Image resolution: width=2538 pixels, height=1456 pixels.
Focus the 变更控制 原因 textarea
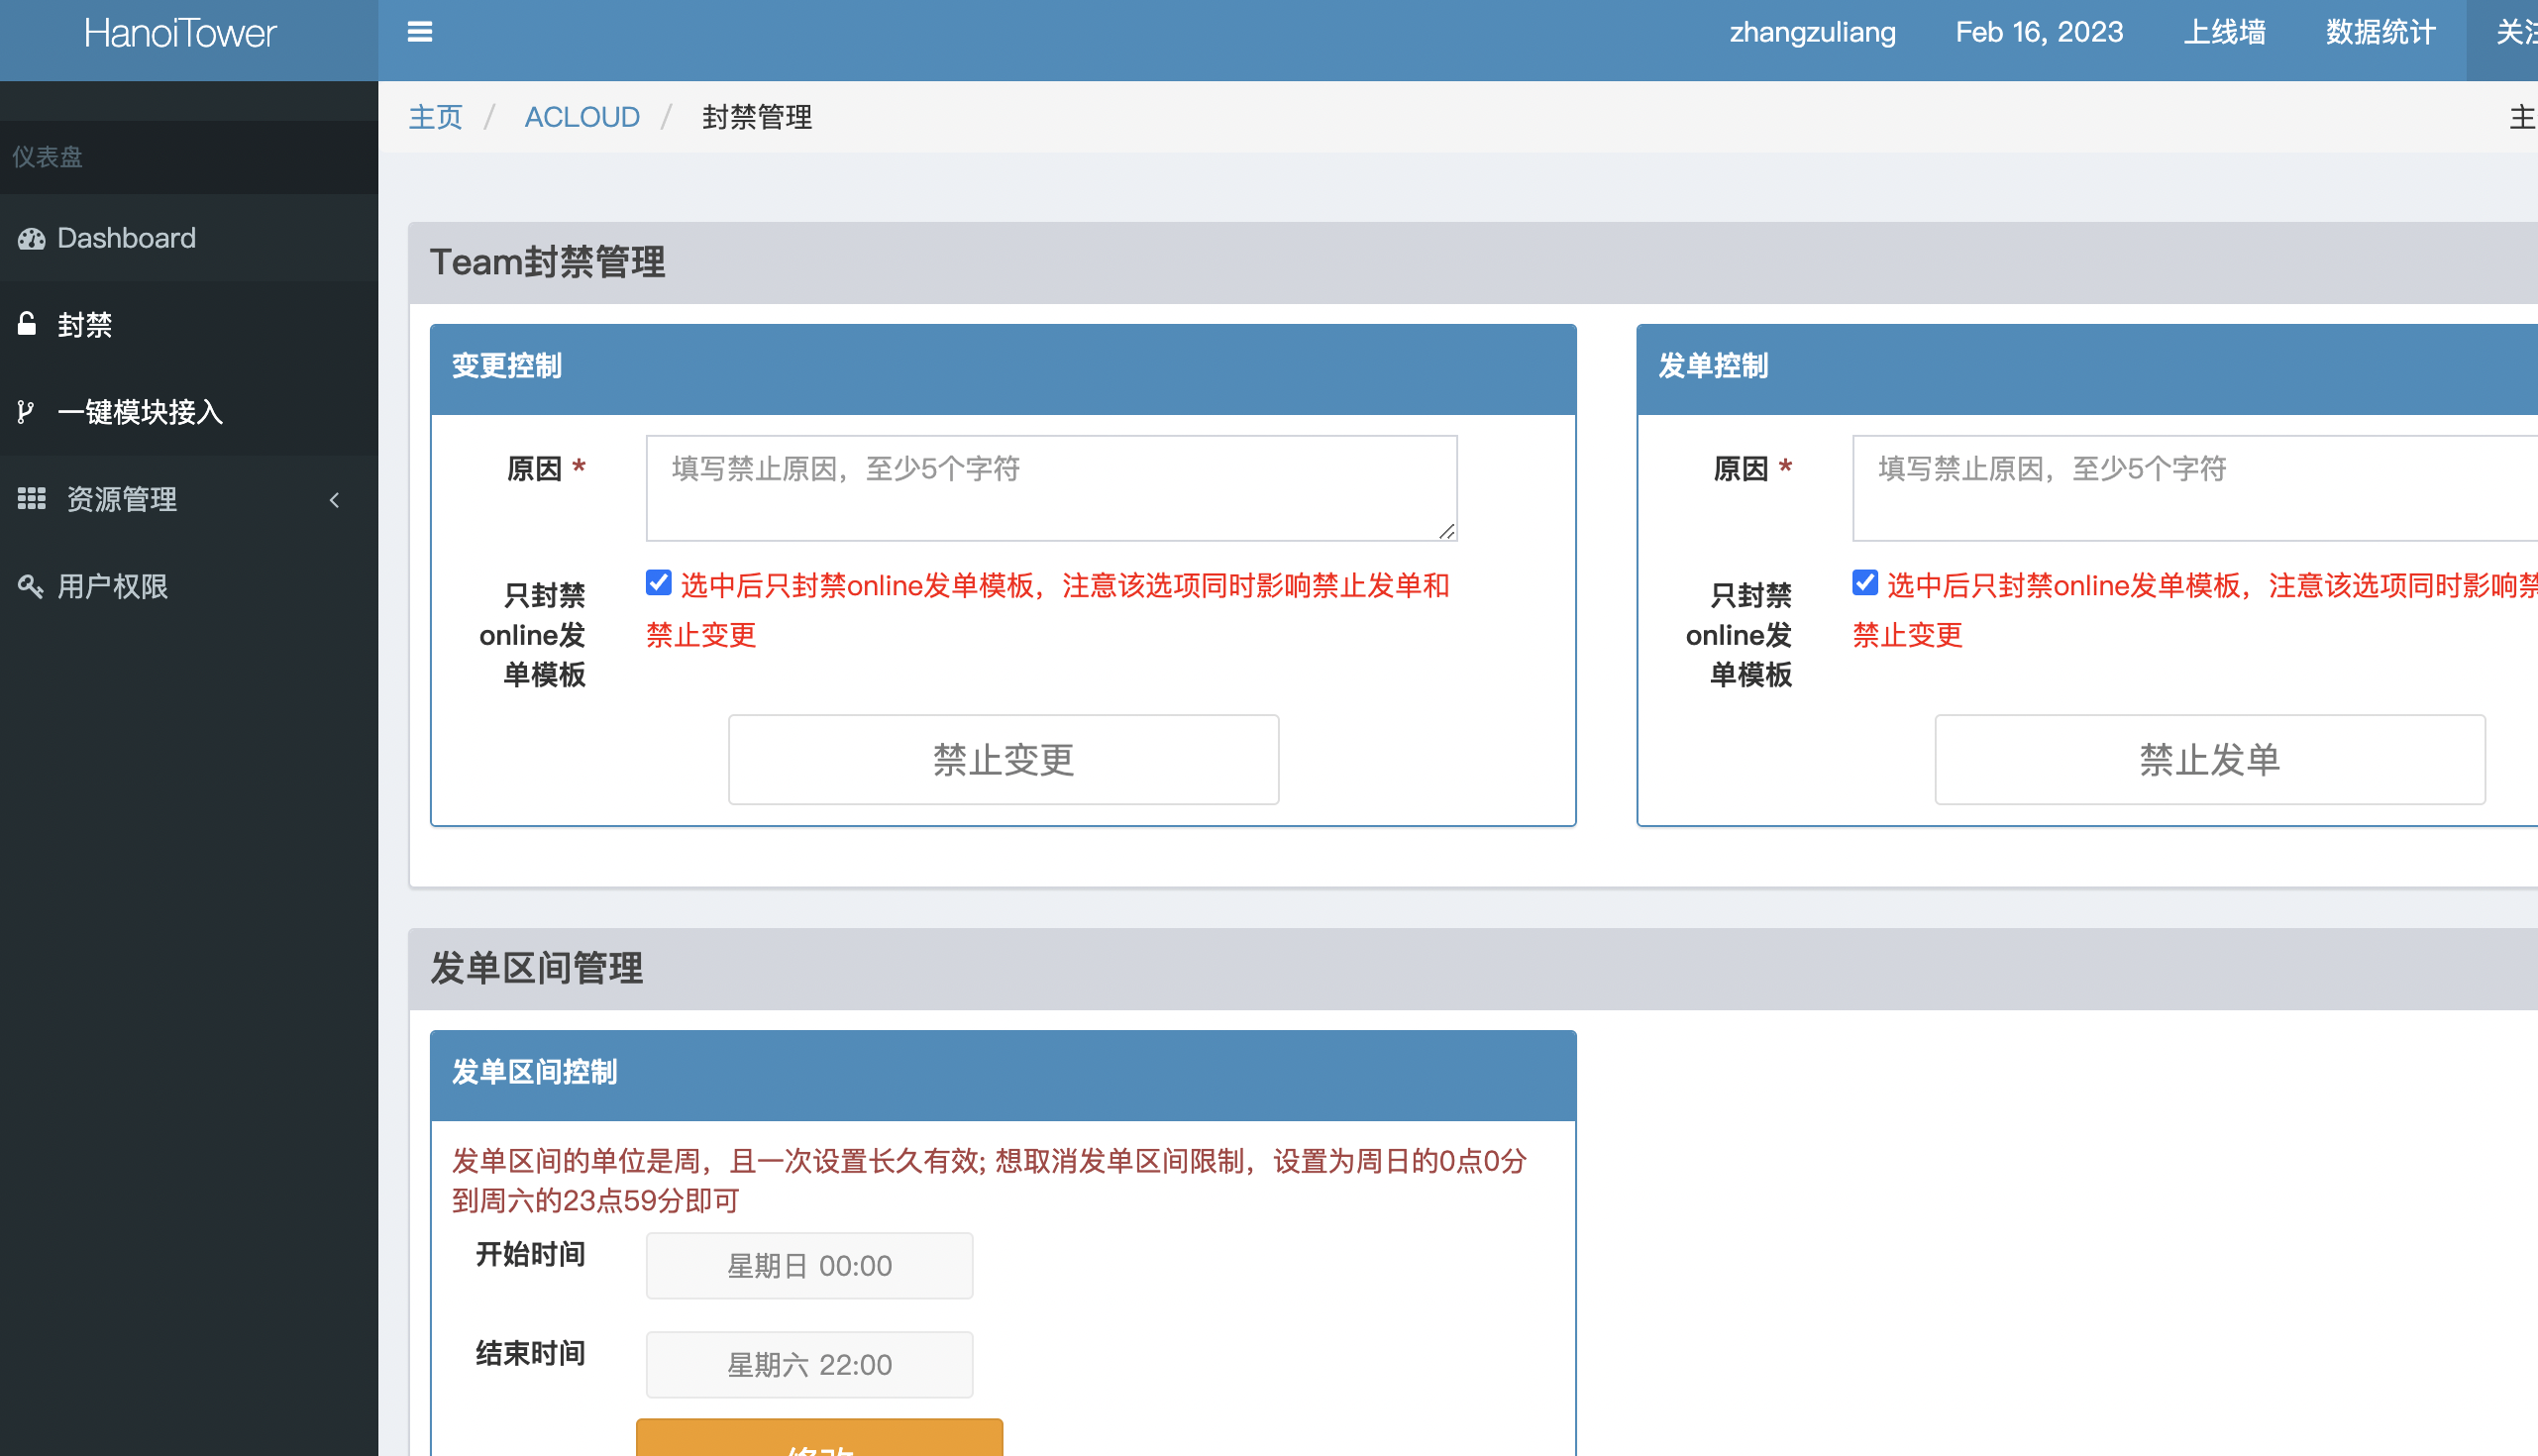1051,488
